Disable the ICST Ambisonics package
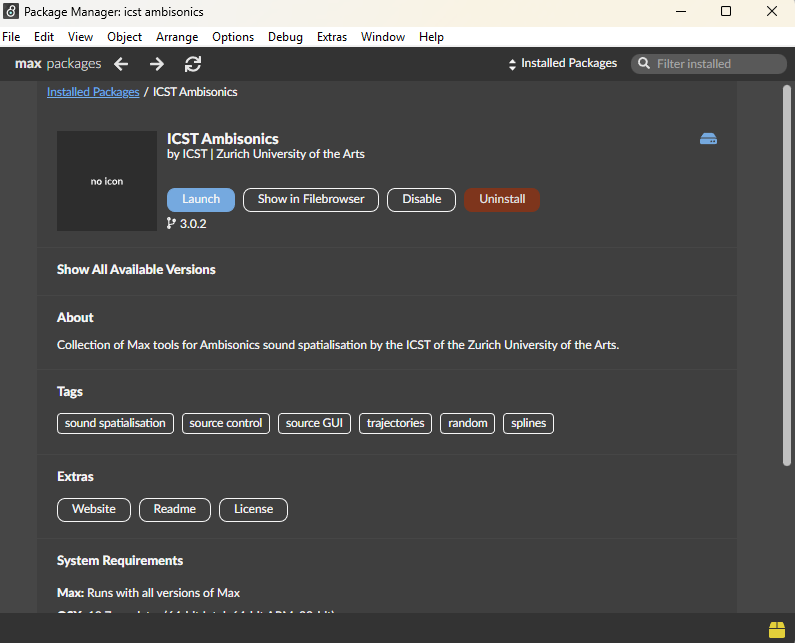 tap(421, 199)
